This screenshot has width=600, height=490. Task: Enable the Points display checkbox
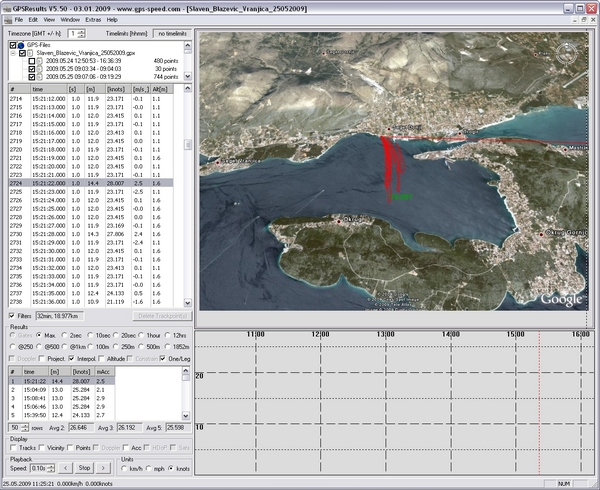point(70,448)
